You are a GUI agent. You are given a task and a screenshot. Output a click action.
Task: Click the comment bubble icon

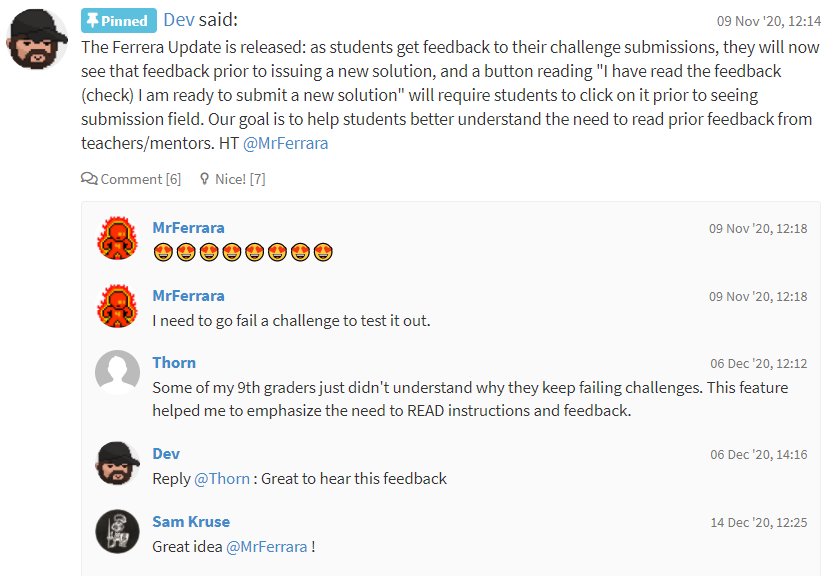(89, 179)
